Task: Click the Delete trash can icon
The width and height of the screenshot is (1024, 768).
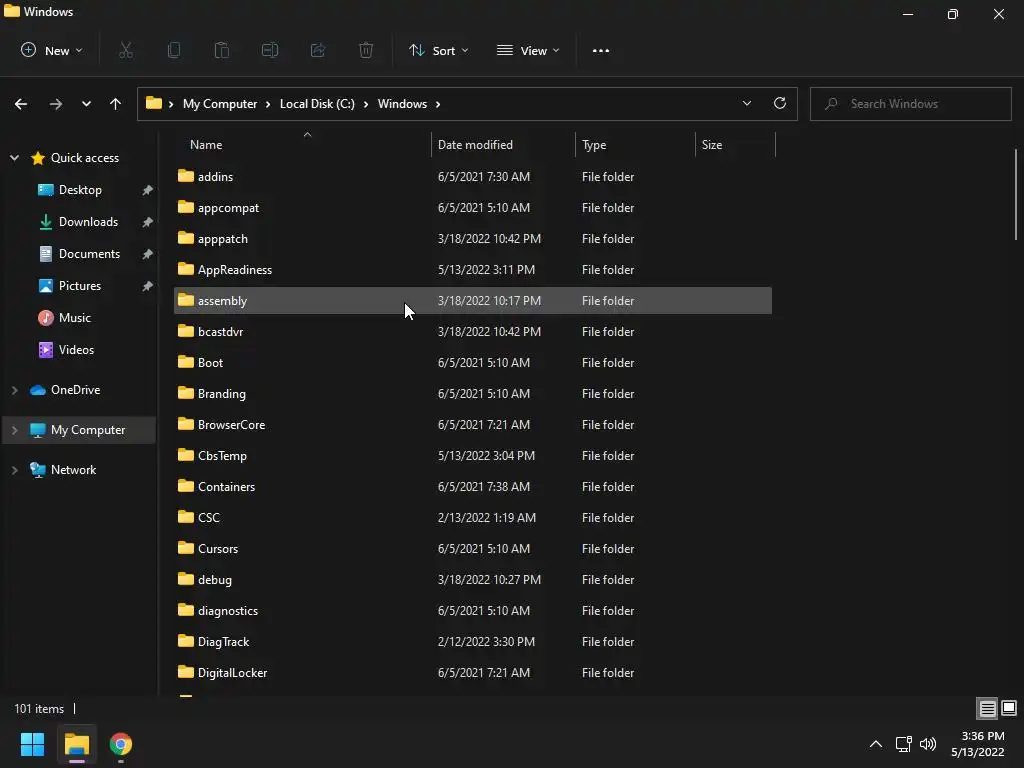Action: click(x=366, y=50)
